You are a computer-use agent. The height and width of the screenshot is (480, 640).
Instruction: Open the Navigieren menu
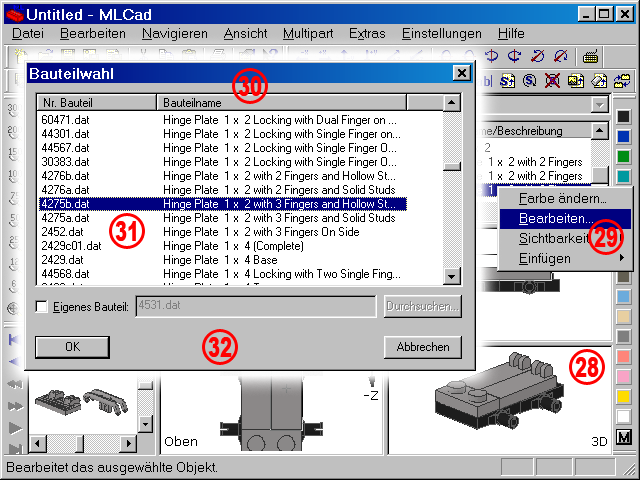pyautogui.click(x=175, y=33)
